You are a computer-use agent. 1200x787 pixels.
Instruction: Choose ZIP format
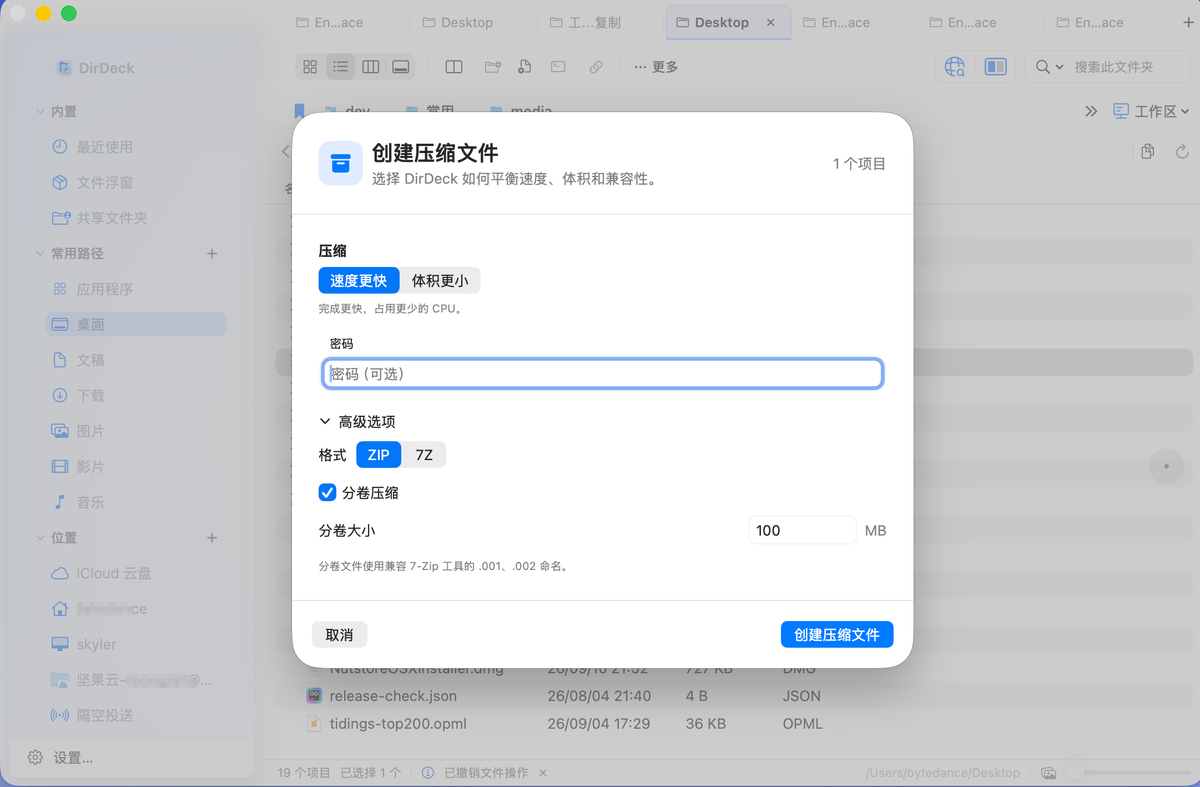click(379, 455)
